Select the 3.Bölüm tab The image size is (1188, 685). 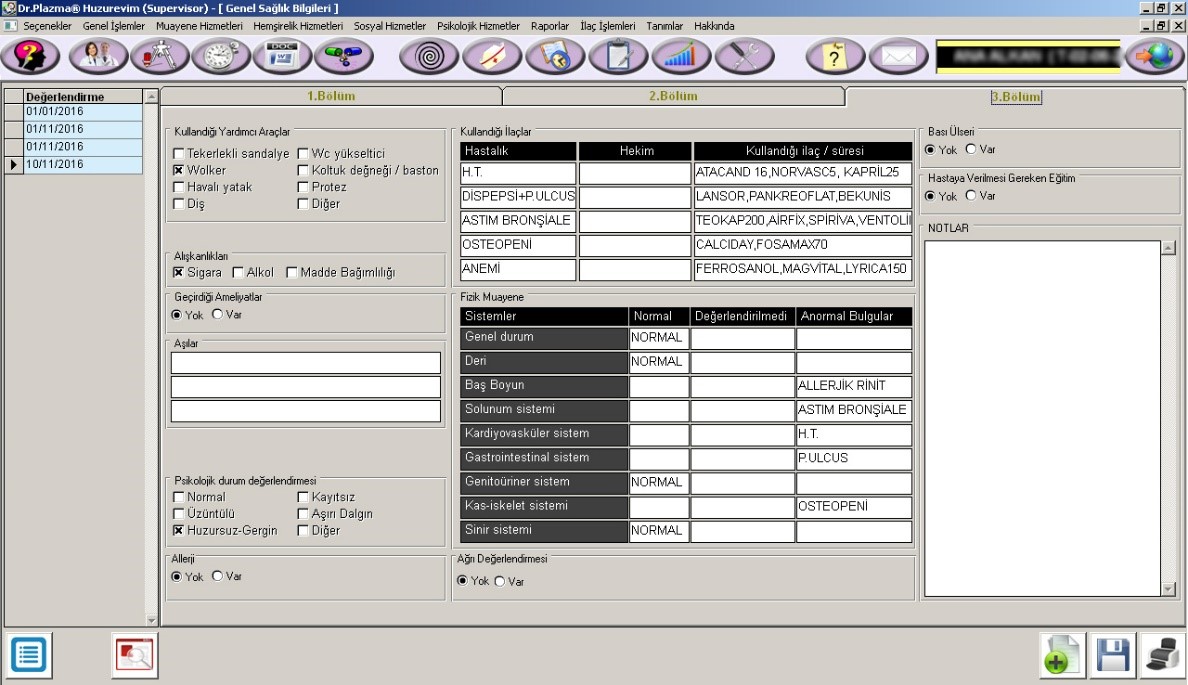click(1016, 97)
